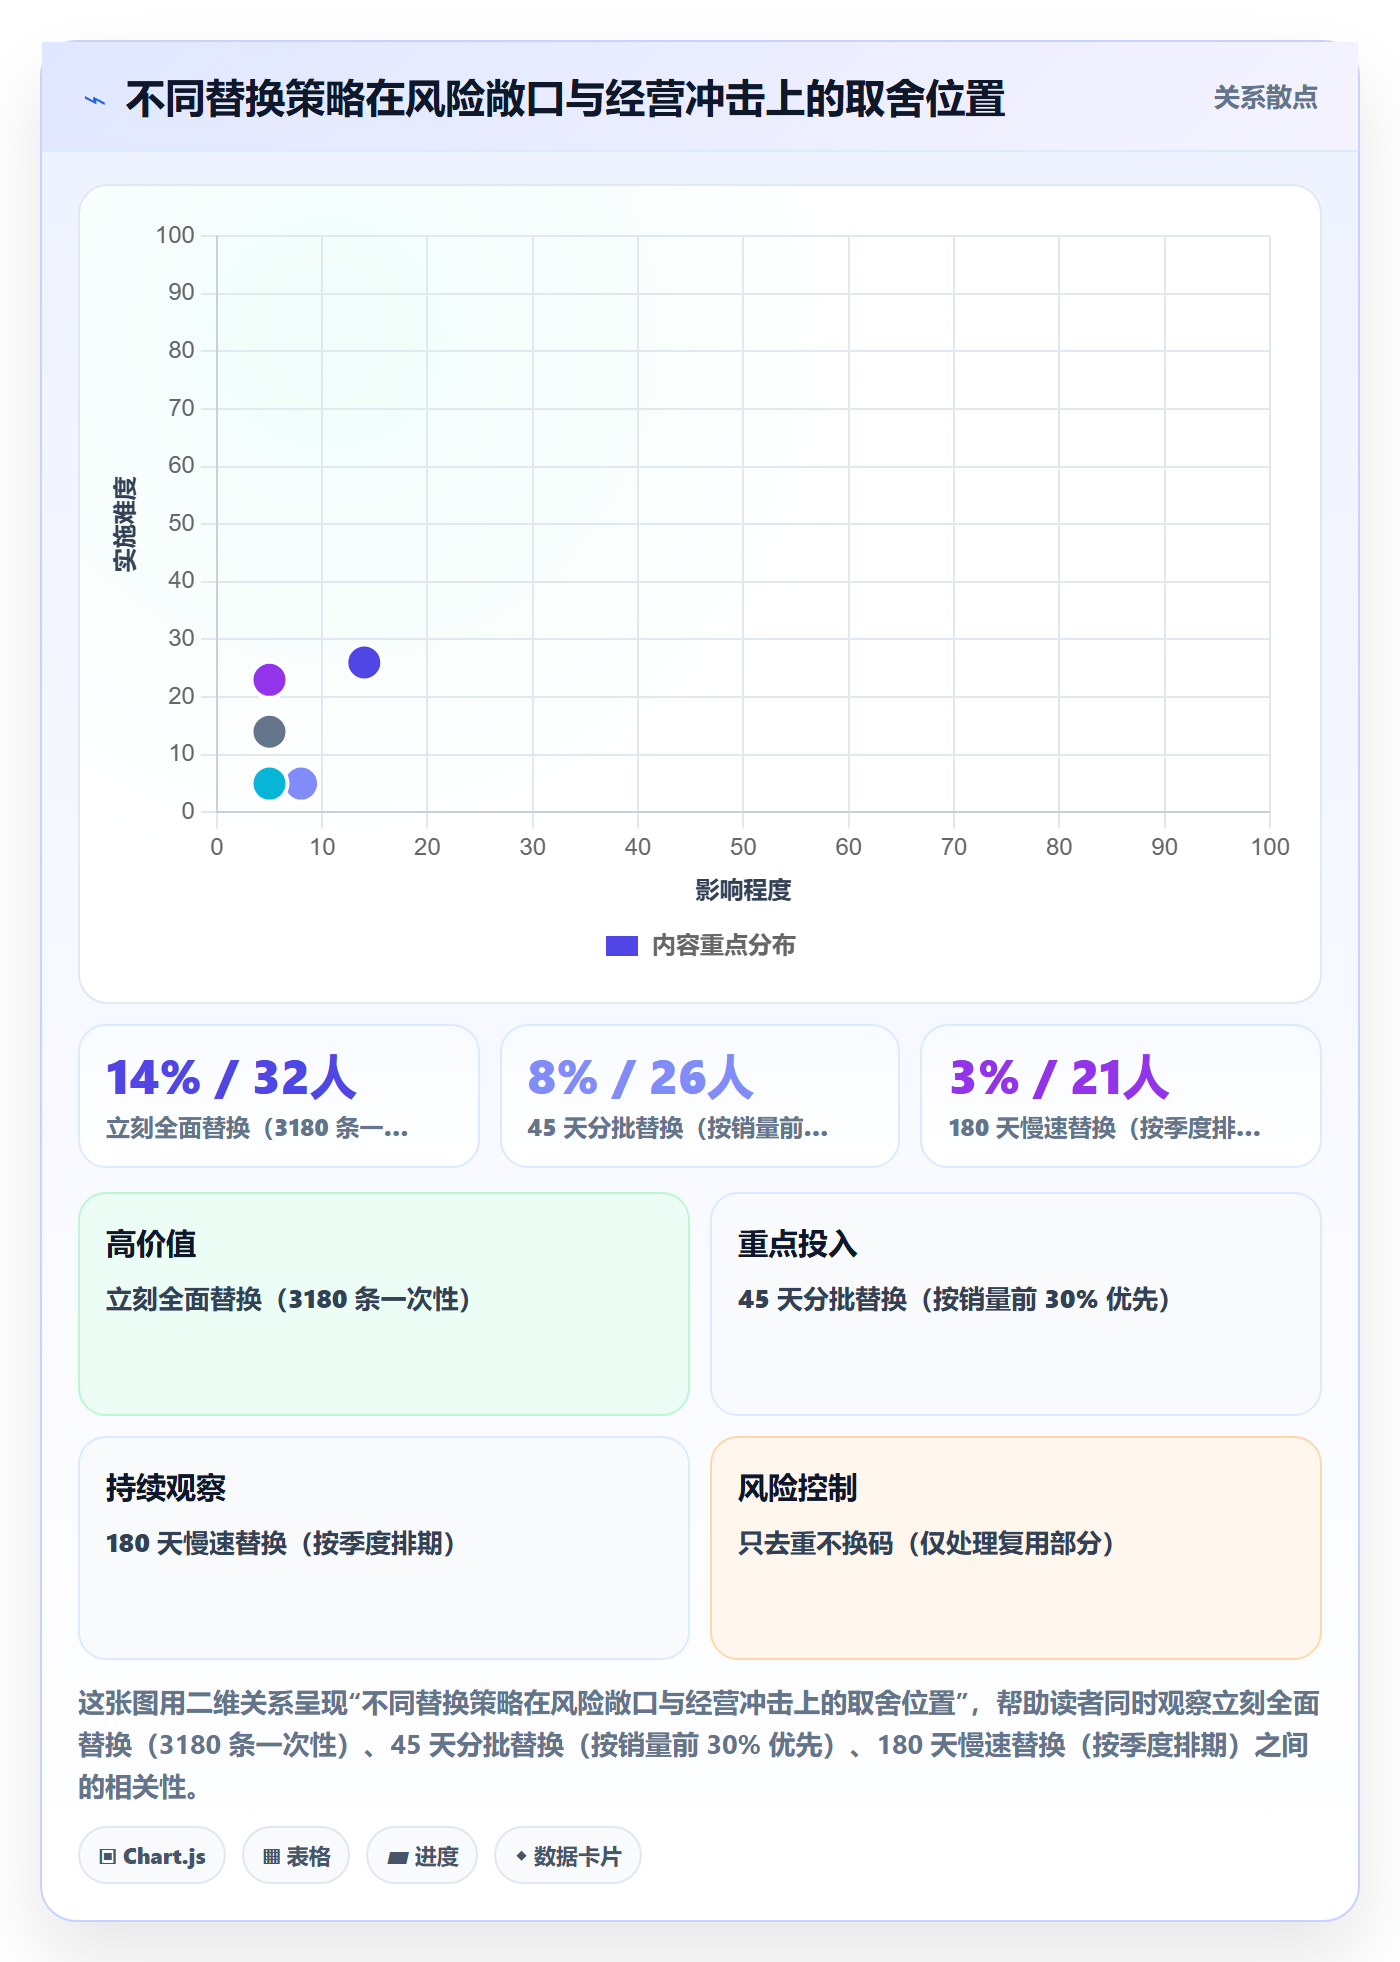The image size is (1400, 1962).
Task: Click the lightning bolt icon beside the title
Action: [x=95, y=100]
